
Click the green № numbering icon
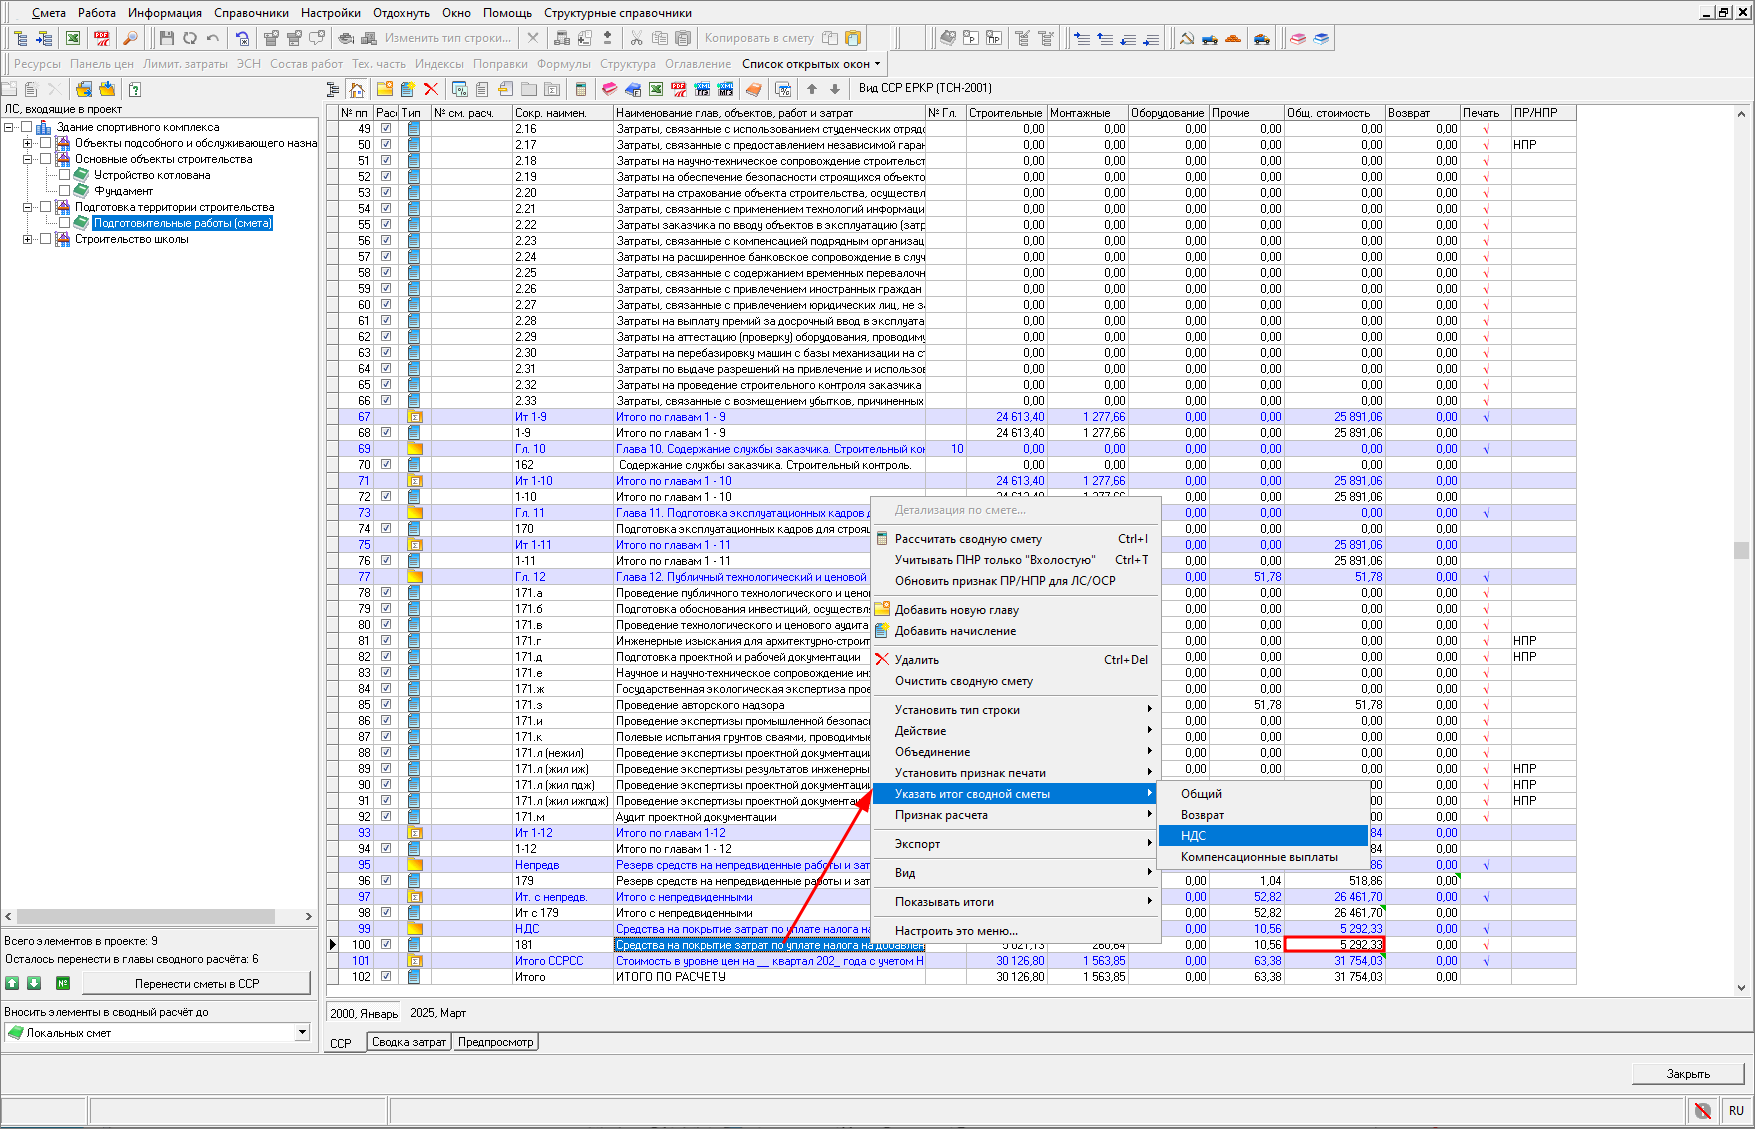coord(63,983)
